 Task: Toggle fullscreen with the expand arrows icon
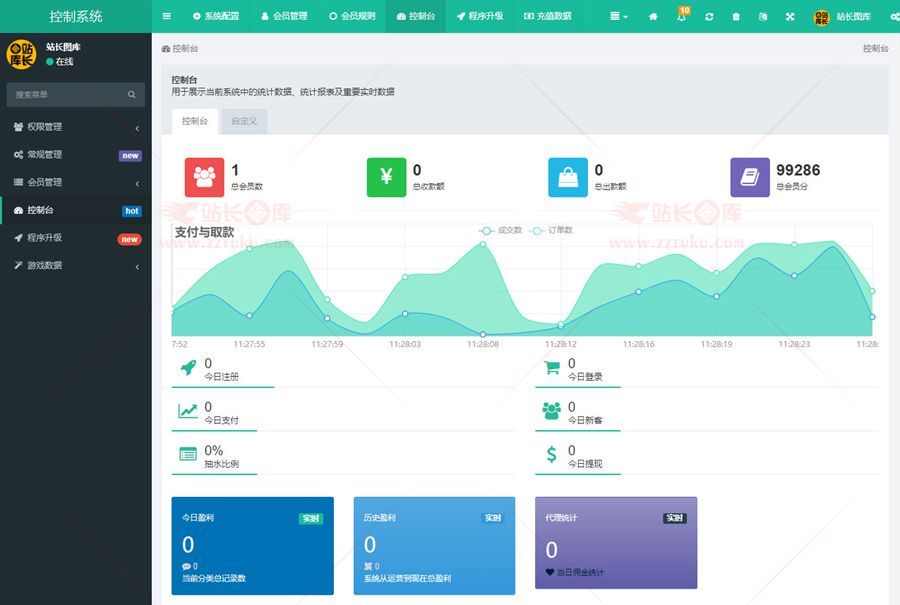click(x=790, y=17)
